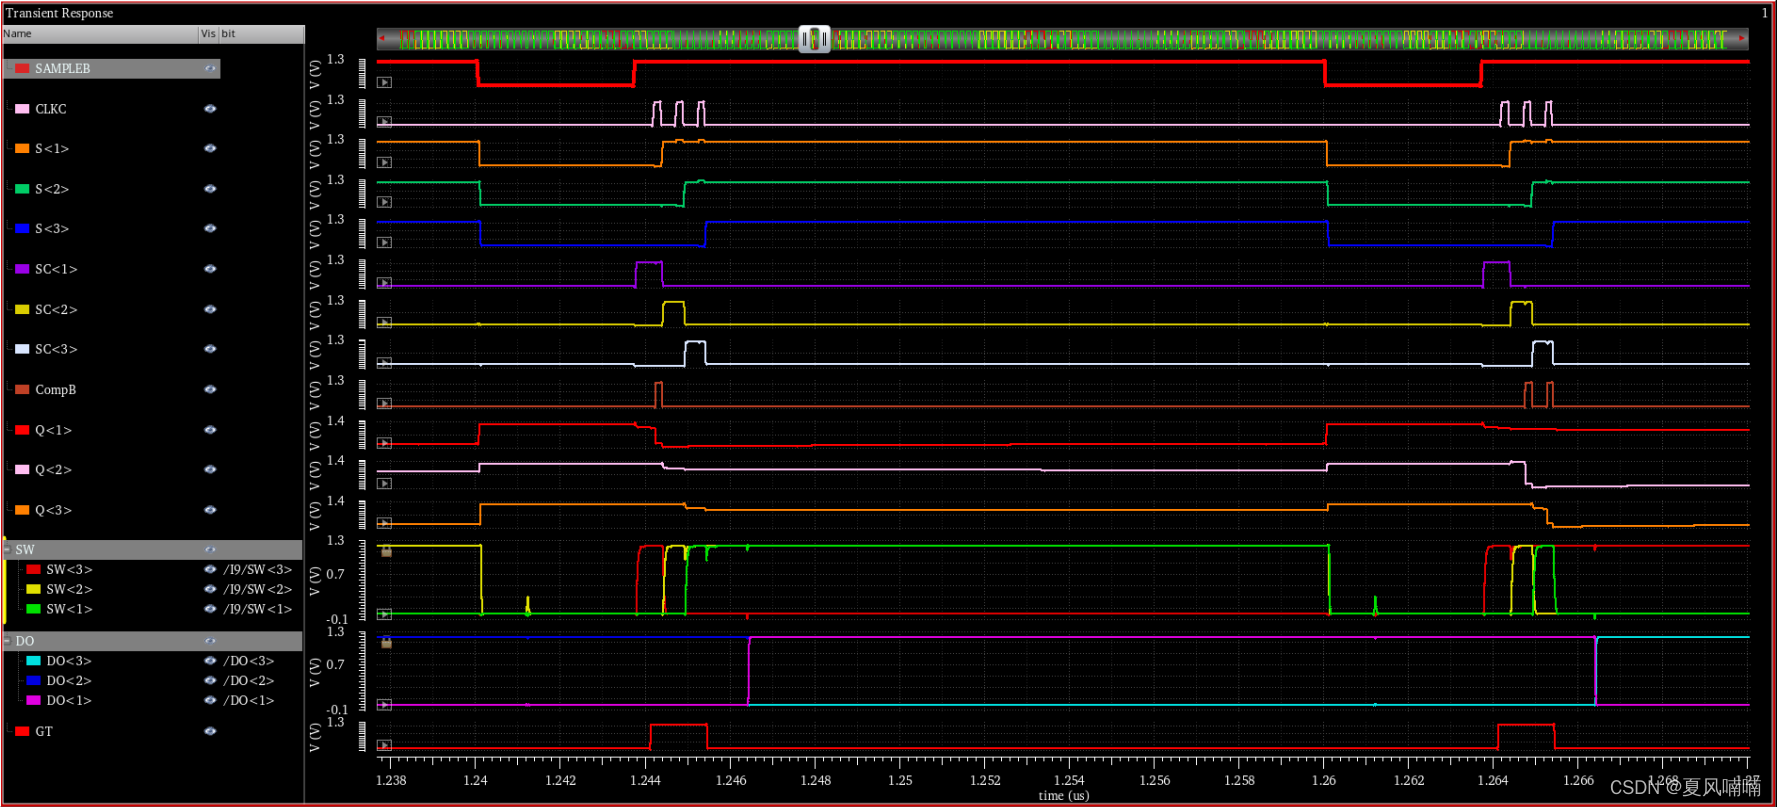Collapse the DO group in the signal tree
This screenshot has height=807, width=1777.
pyautogui.click(x=8, y=640)
